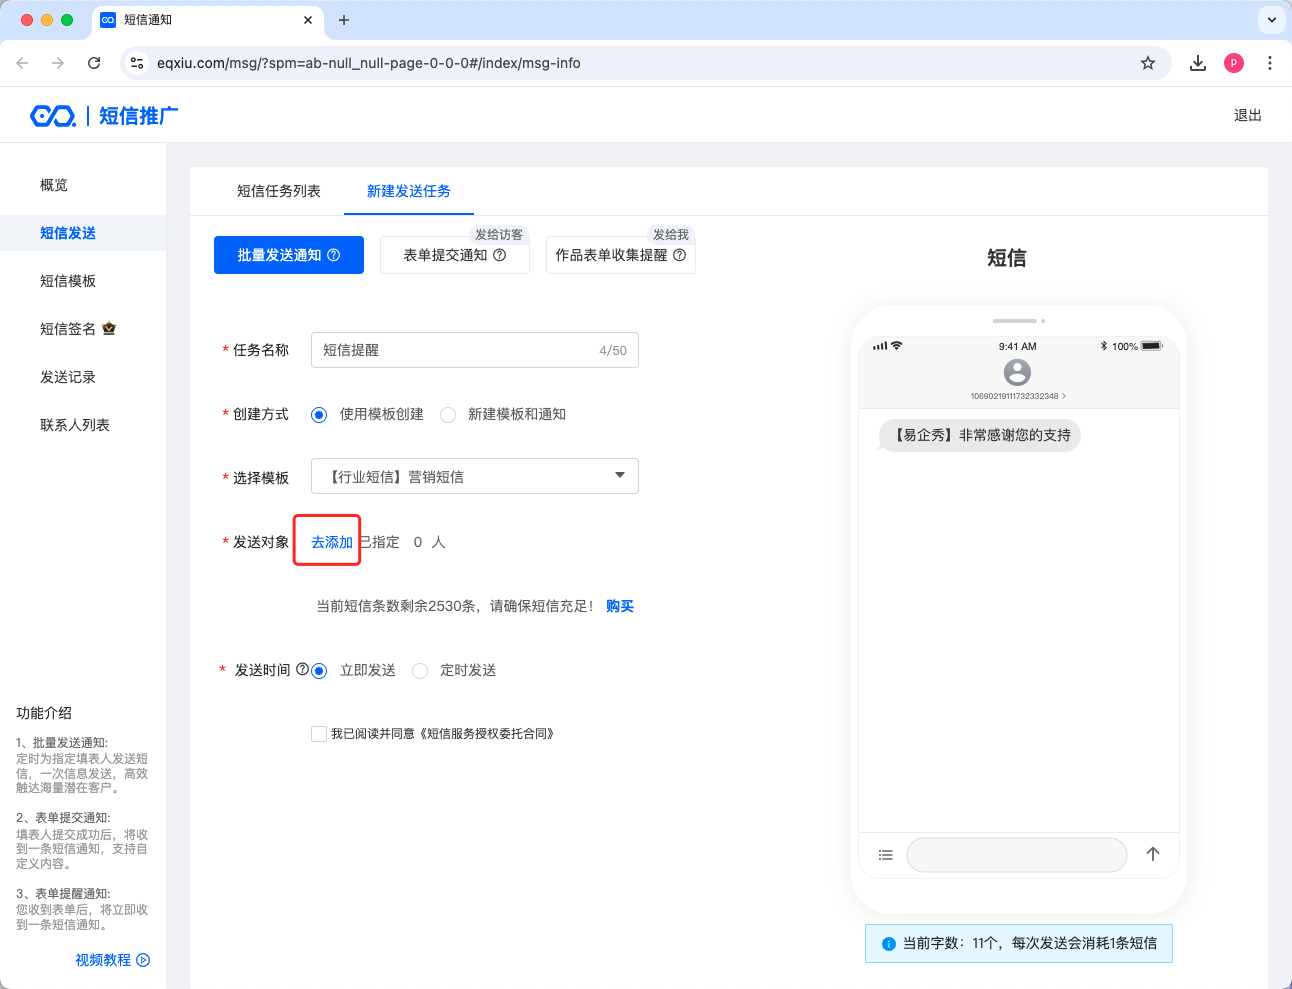Open 短信模板 in the left sidebar
This screenshot has height=989, width=1292.
[68, 281]
